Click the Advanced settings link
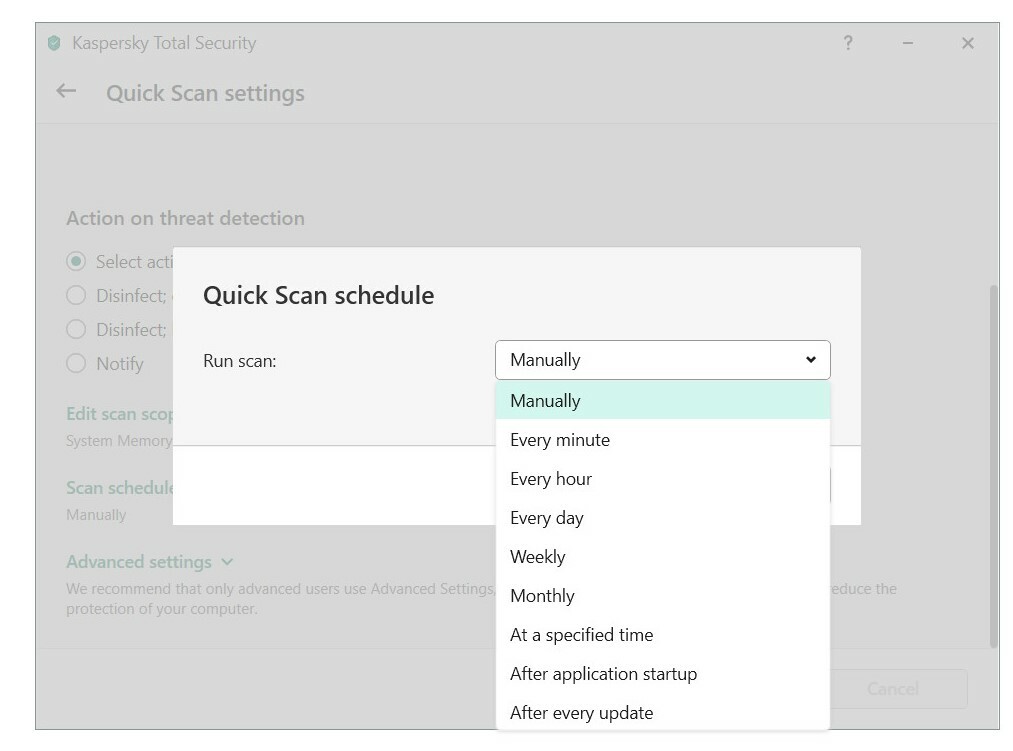The height and width of the screenshot is (751, 1013). click(x=139, y=562)
